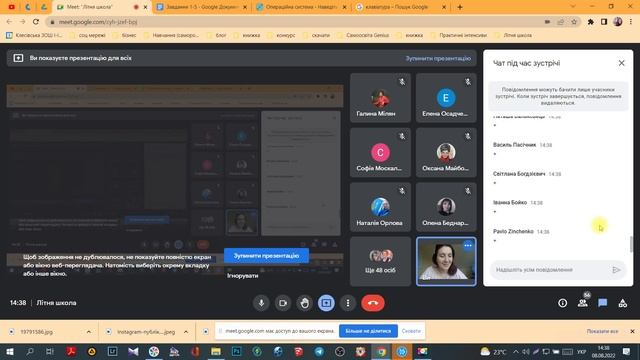Switch to pinned Google Drive tab

click(x=43, y=7)
